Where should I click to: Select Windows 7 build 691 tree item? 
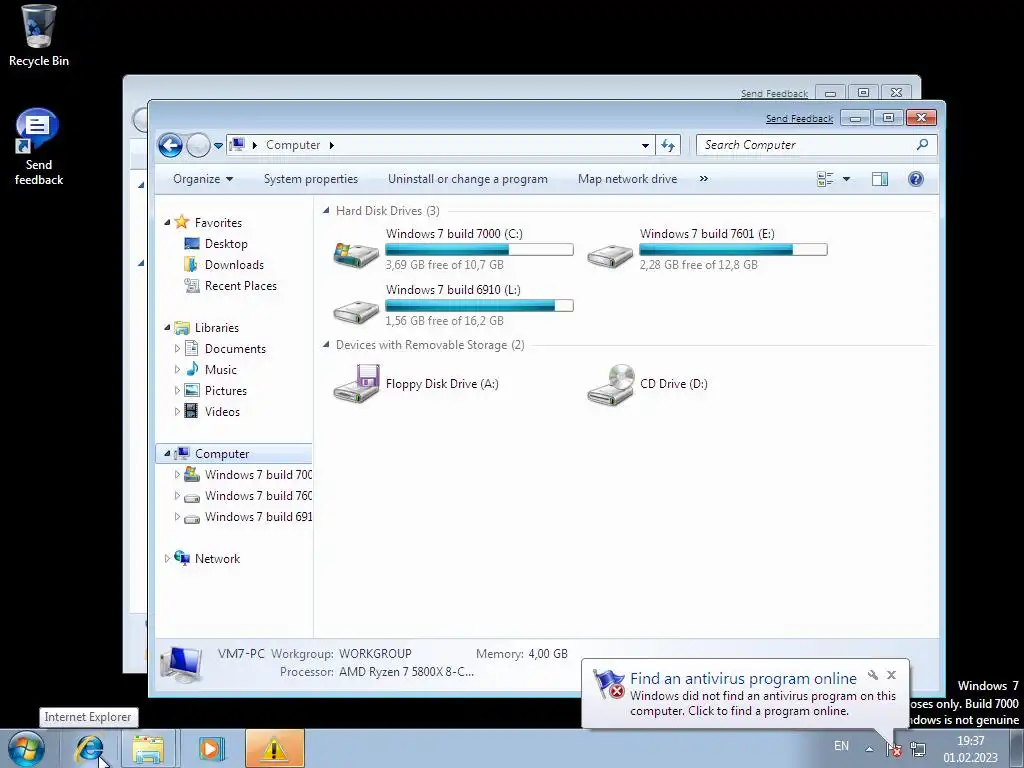(x=258, y=517)
